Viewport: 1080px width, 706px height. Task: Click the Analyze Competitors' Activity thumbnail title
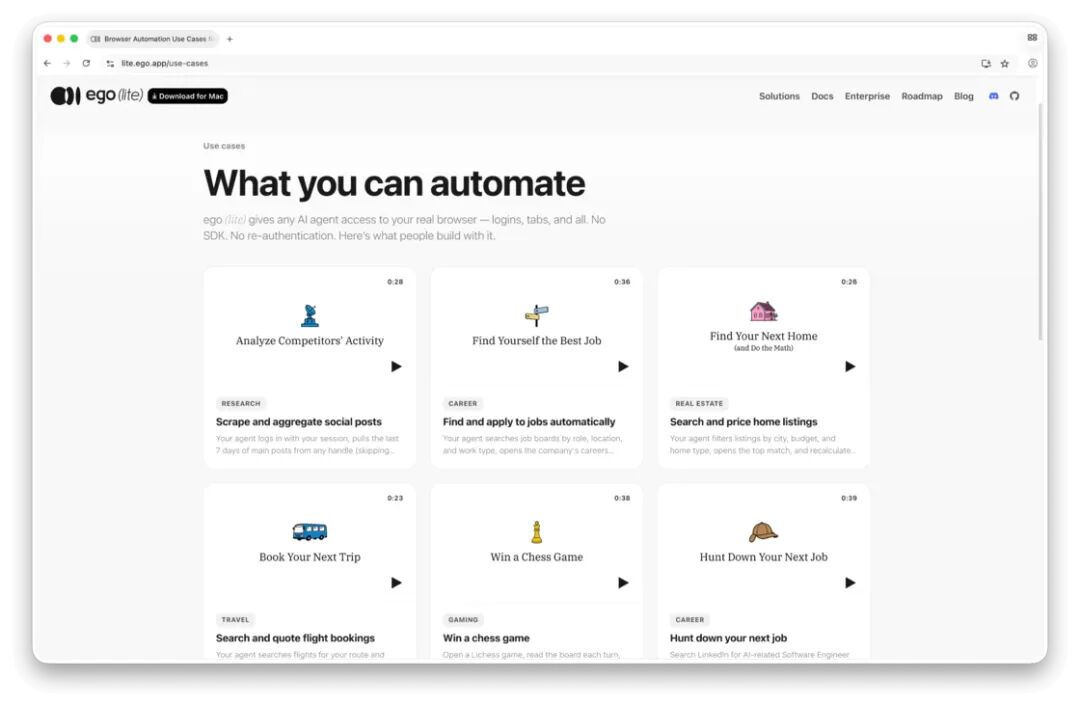coord(310,340)
